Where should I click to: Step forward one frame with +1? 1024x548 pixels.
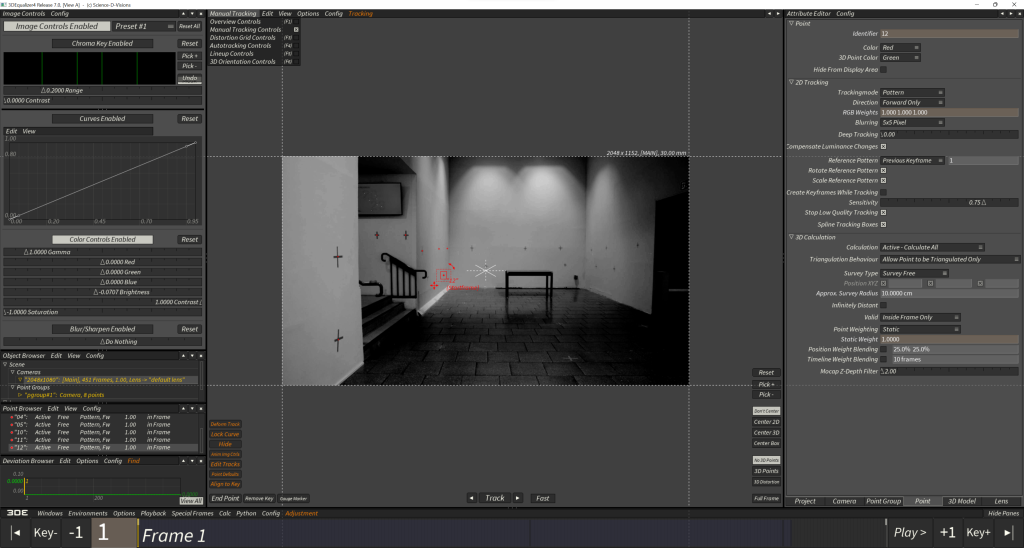947,533
